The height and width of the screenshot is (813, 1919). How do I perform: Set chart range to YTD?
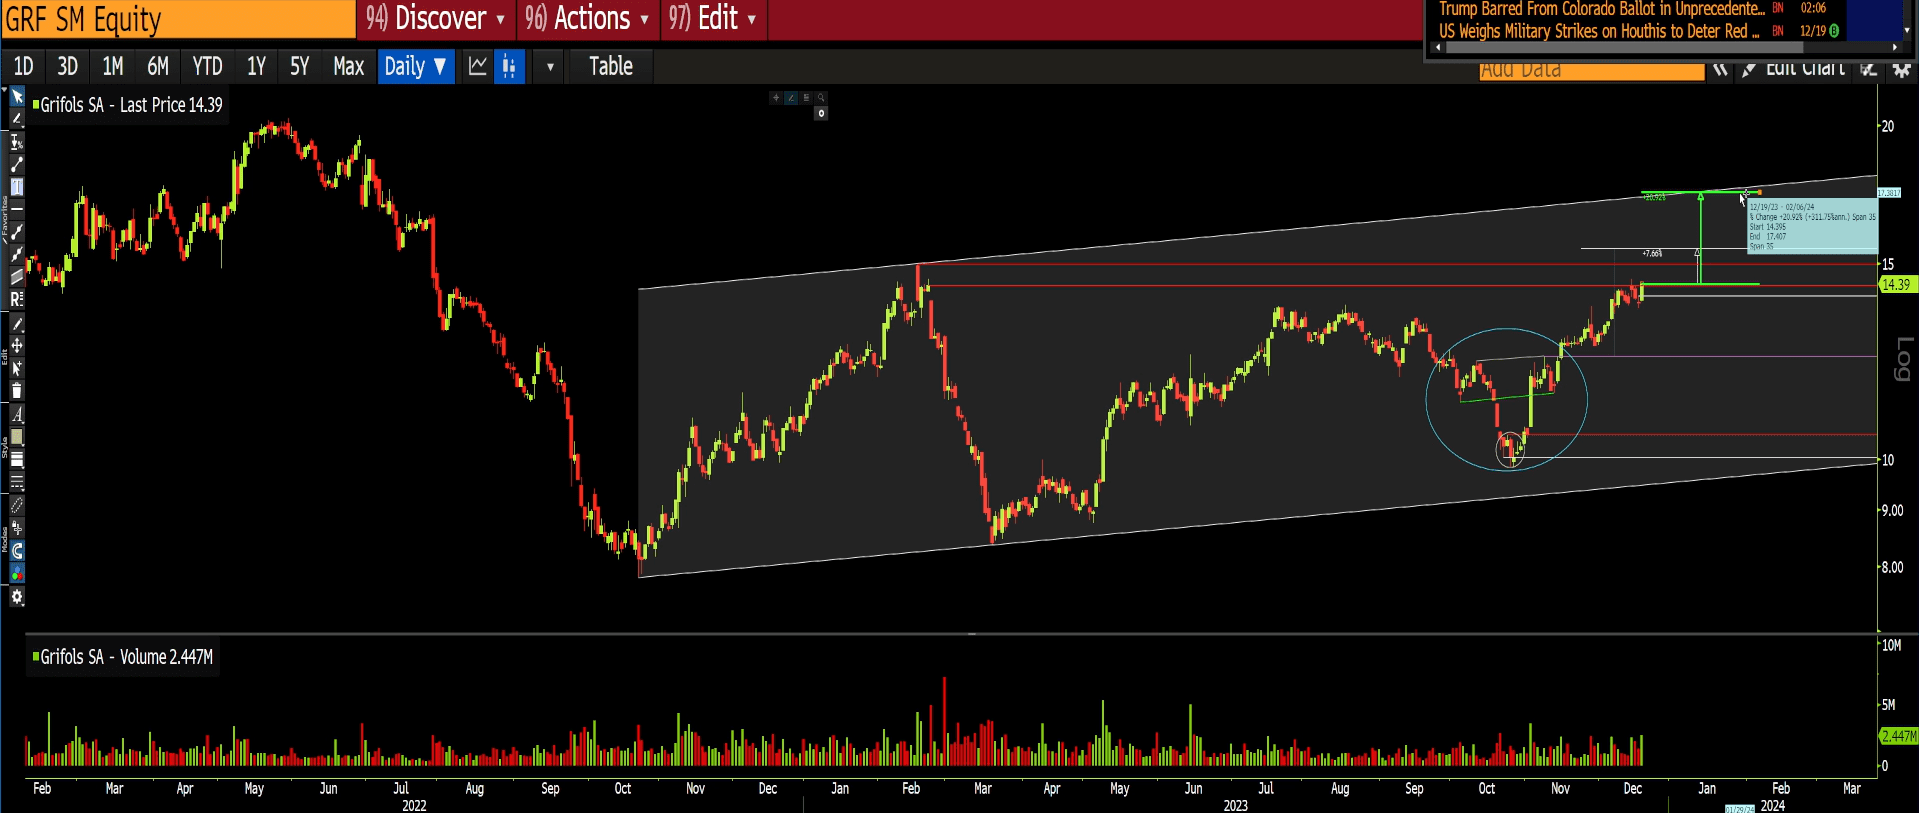[x=207, y=66]
